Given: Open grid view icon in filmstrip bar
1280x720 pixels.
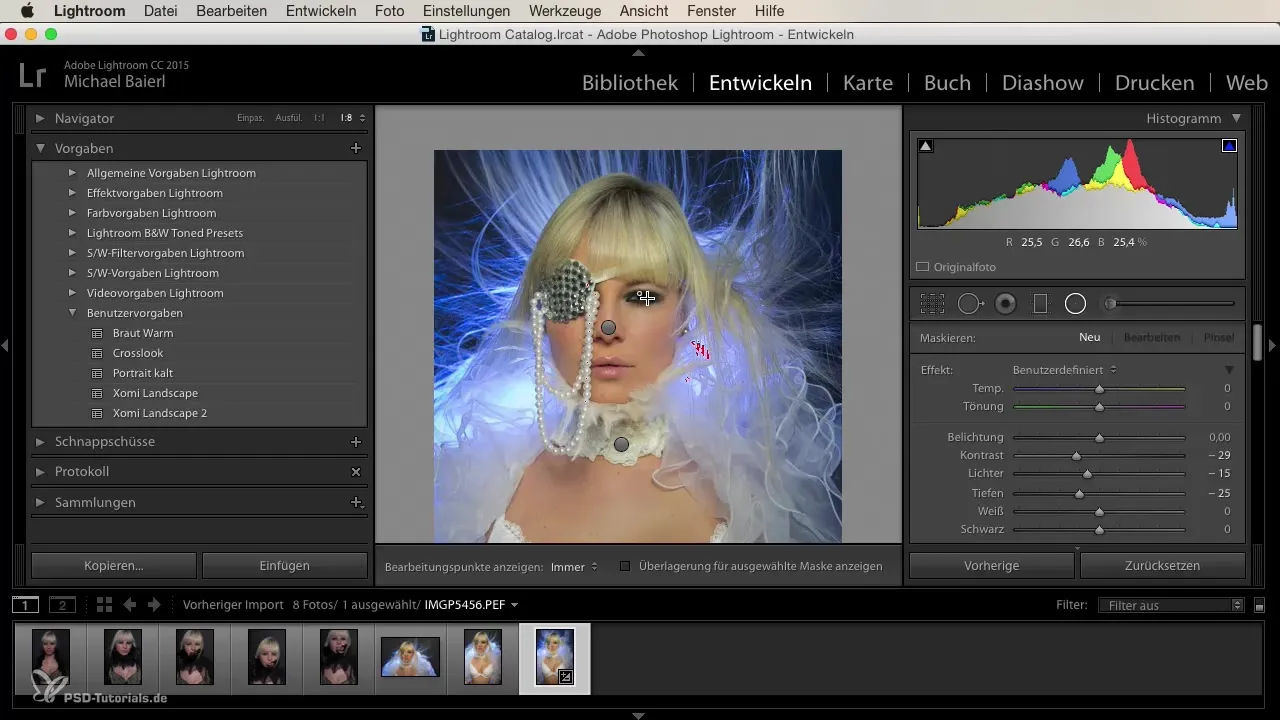Looking at the screenshot, I should tap(104, 605).
